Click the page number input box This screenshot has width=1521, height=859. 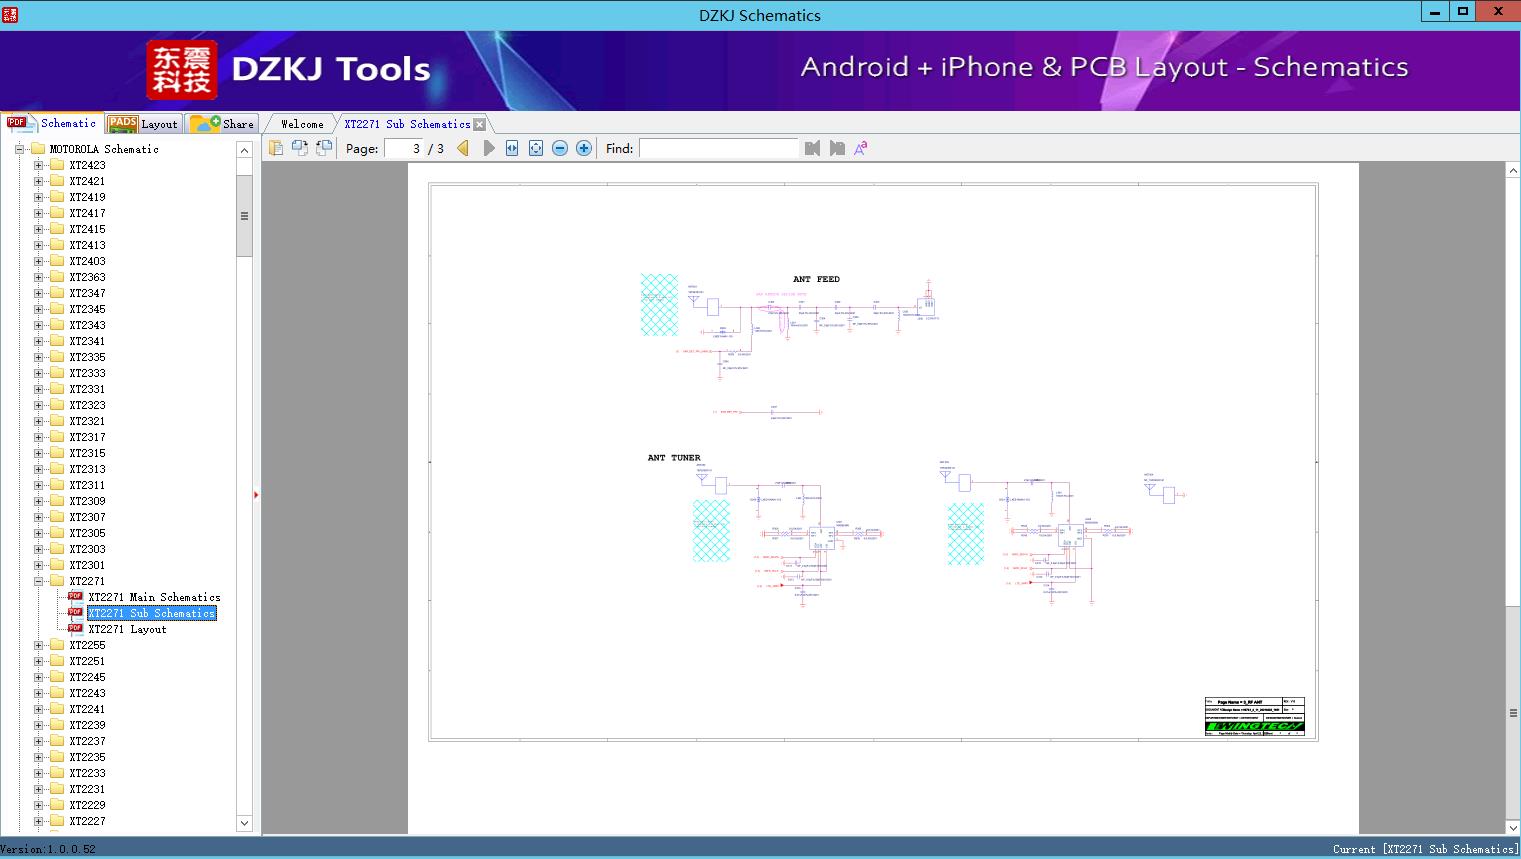click(x=404, y=148)
